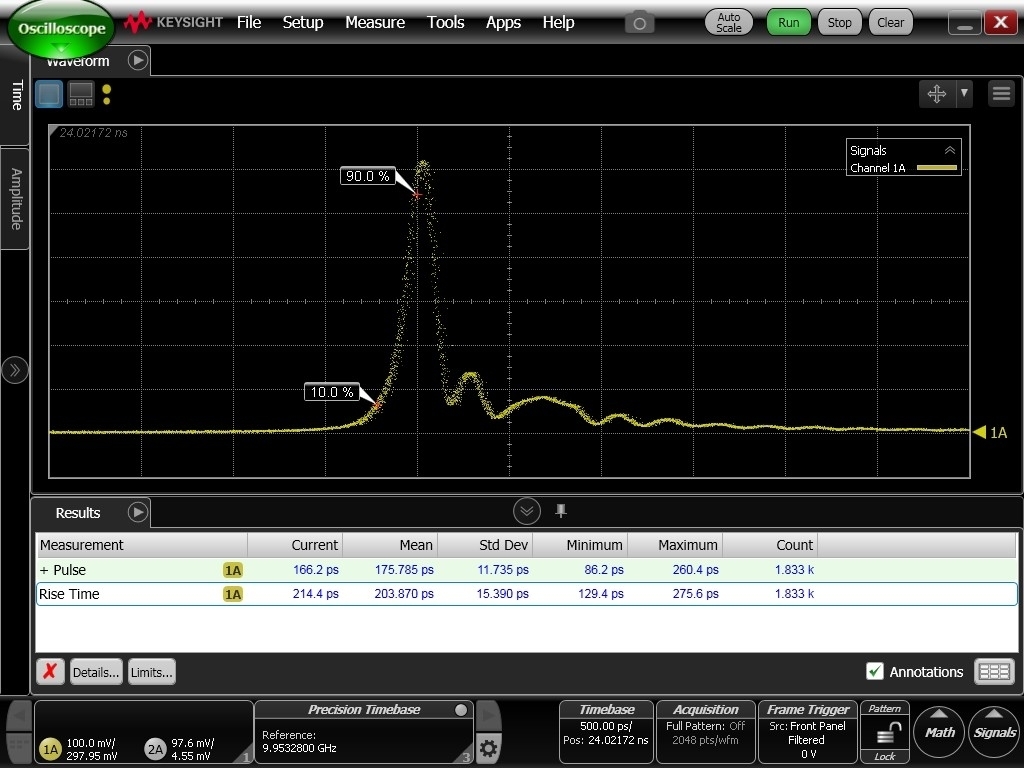Collapse the results panel with double chevron
The width and height of the screenshot is (1024, 768).
pyautogui.click(x=527, y=512)
